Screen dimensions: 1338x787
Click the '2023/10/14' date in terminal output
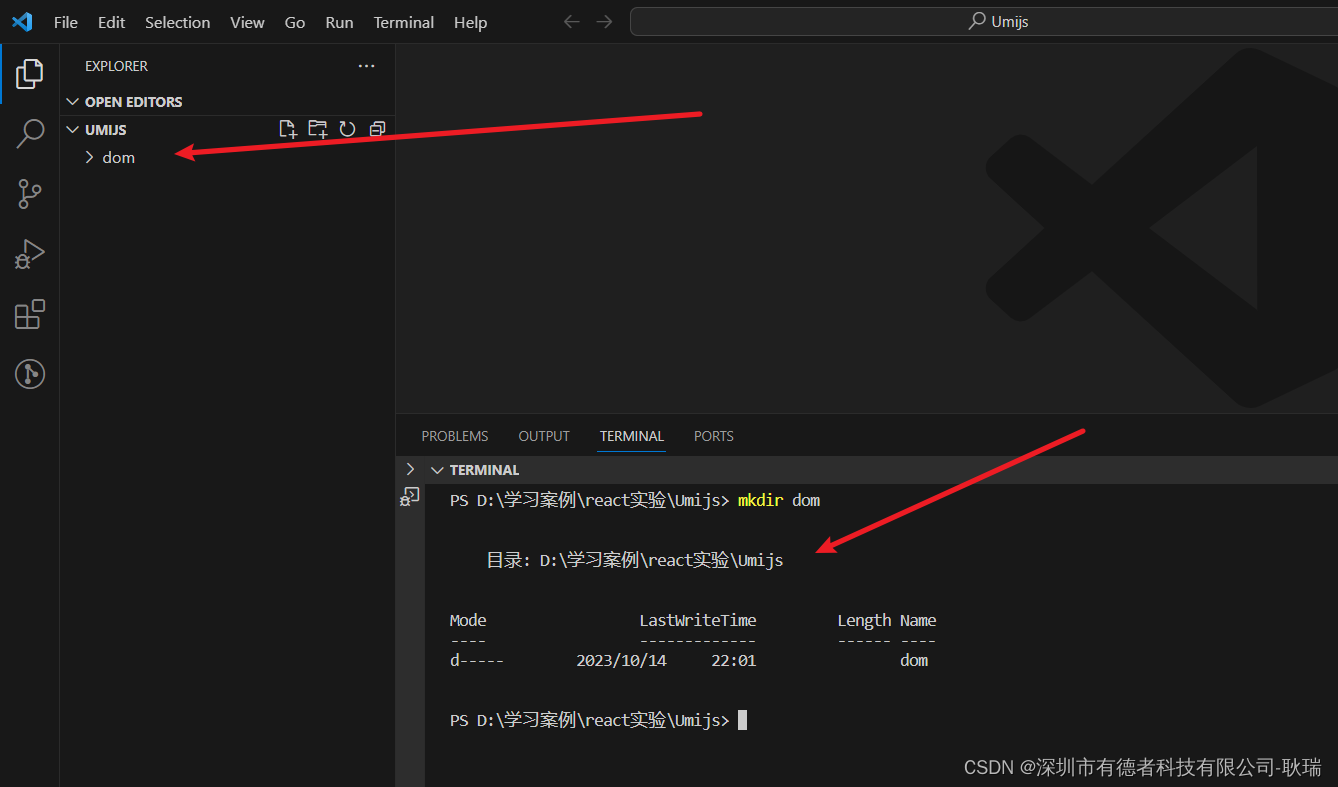[x=621, y=660]
